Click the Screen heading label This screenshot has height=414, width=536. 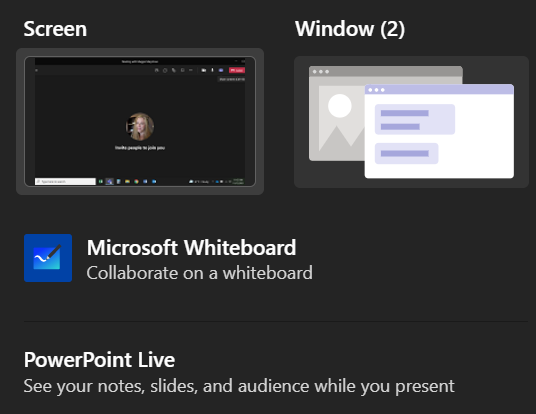[x=55, y=29]
